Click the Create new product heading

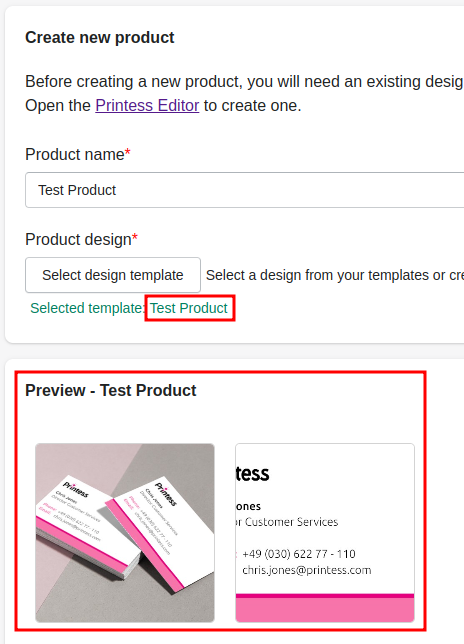(x=100, y=37)
